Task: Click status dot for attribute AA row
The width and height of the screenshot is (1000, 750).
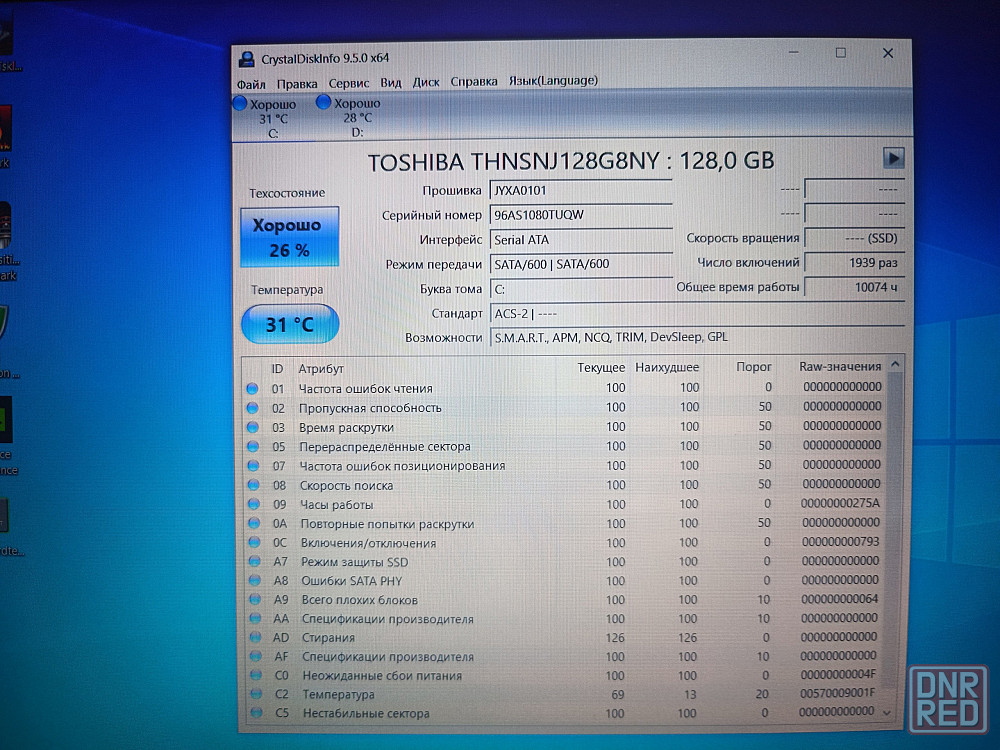Action: pyautogui.click(x=255, y=619)
